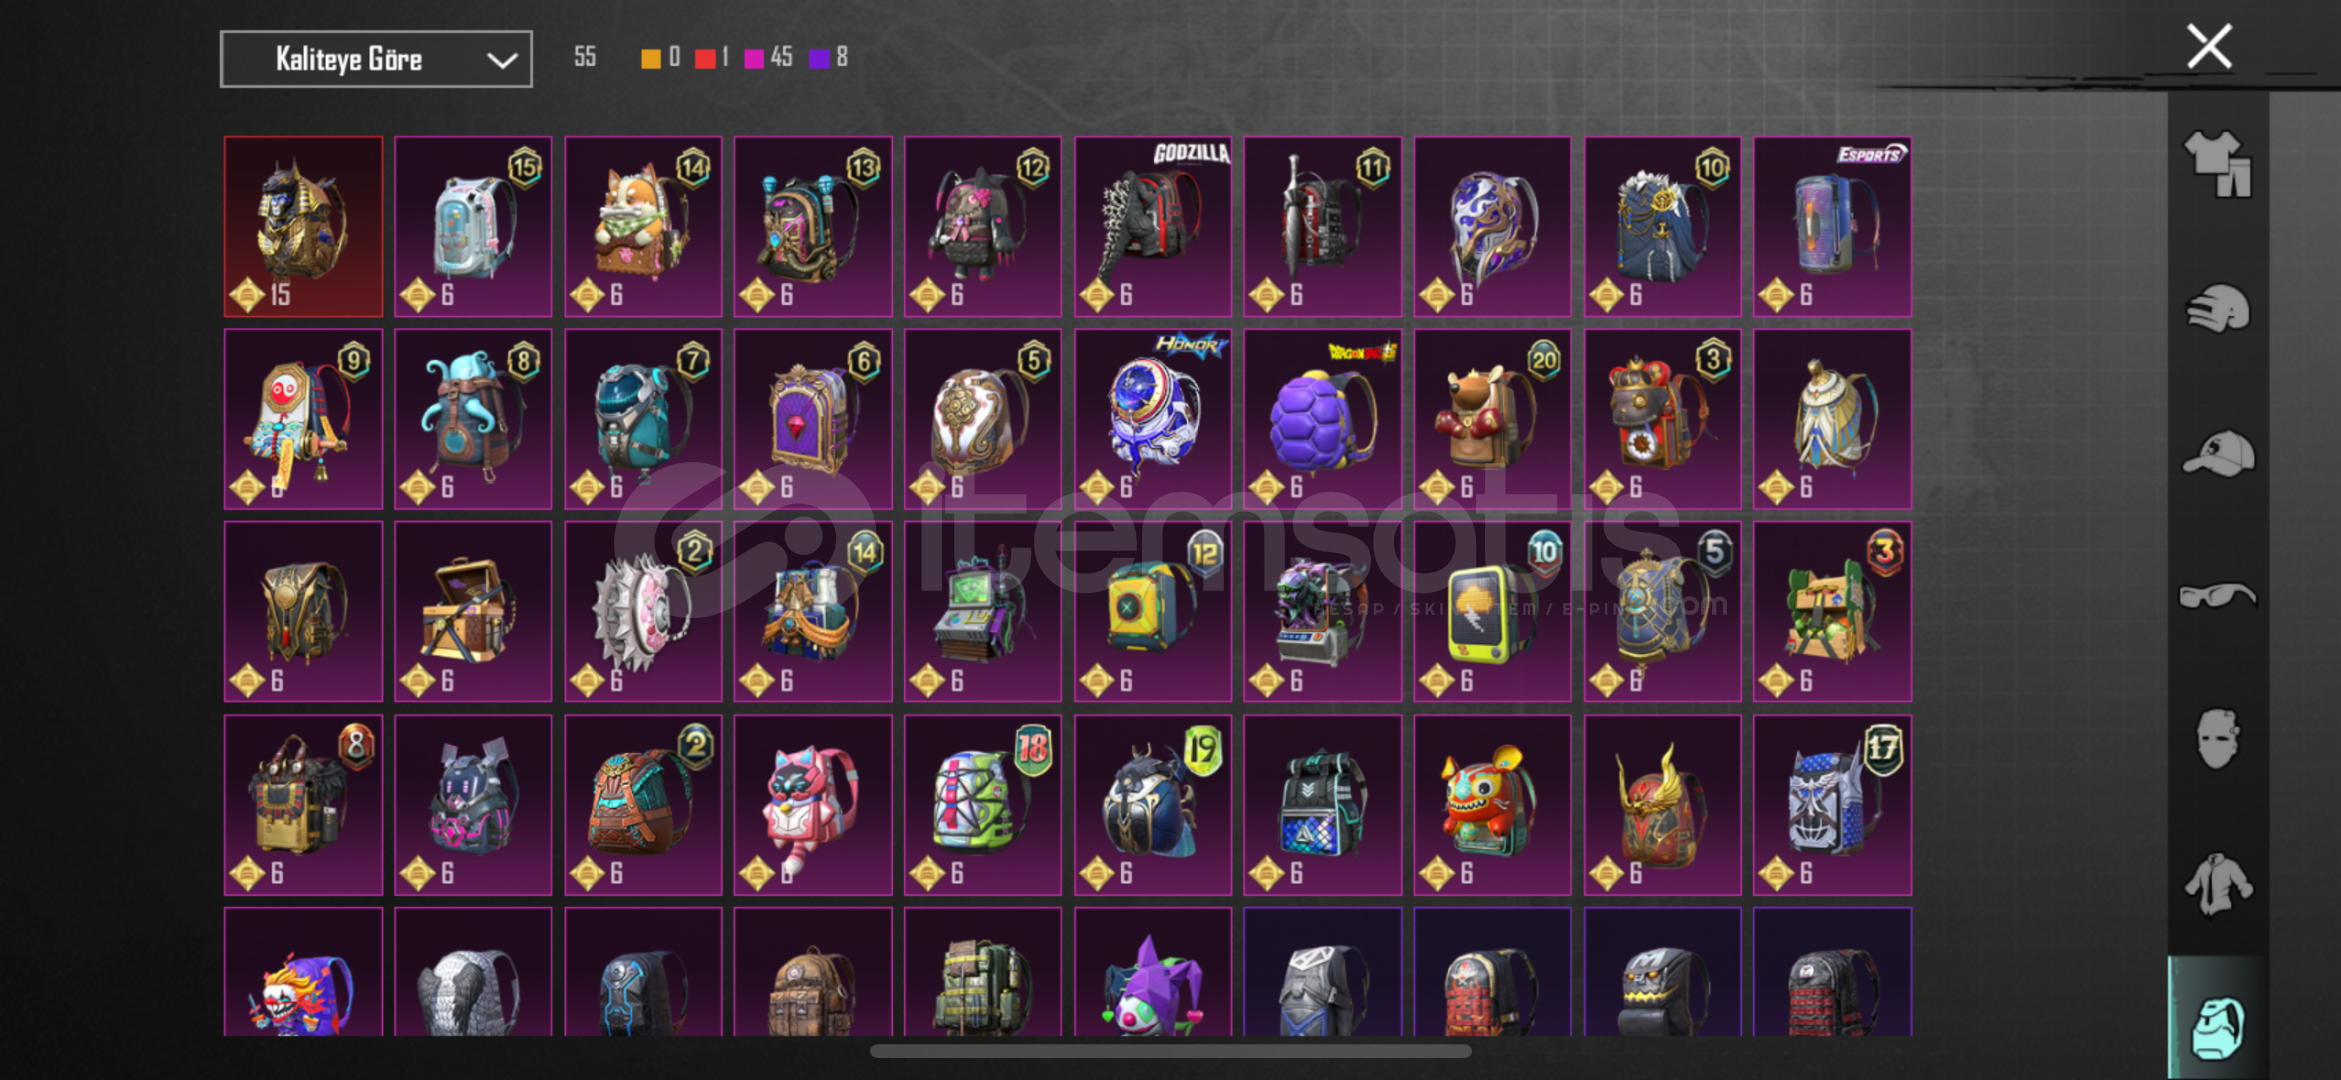Open the Kaliteye Göre sort dropdown
The height and width of the screenshot is (1080, 2341).
(x=376, y=59)
